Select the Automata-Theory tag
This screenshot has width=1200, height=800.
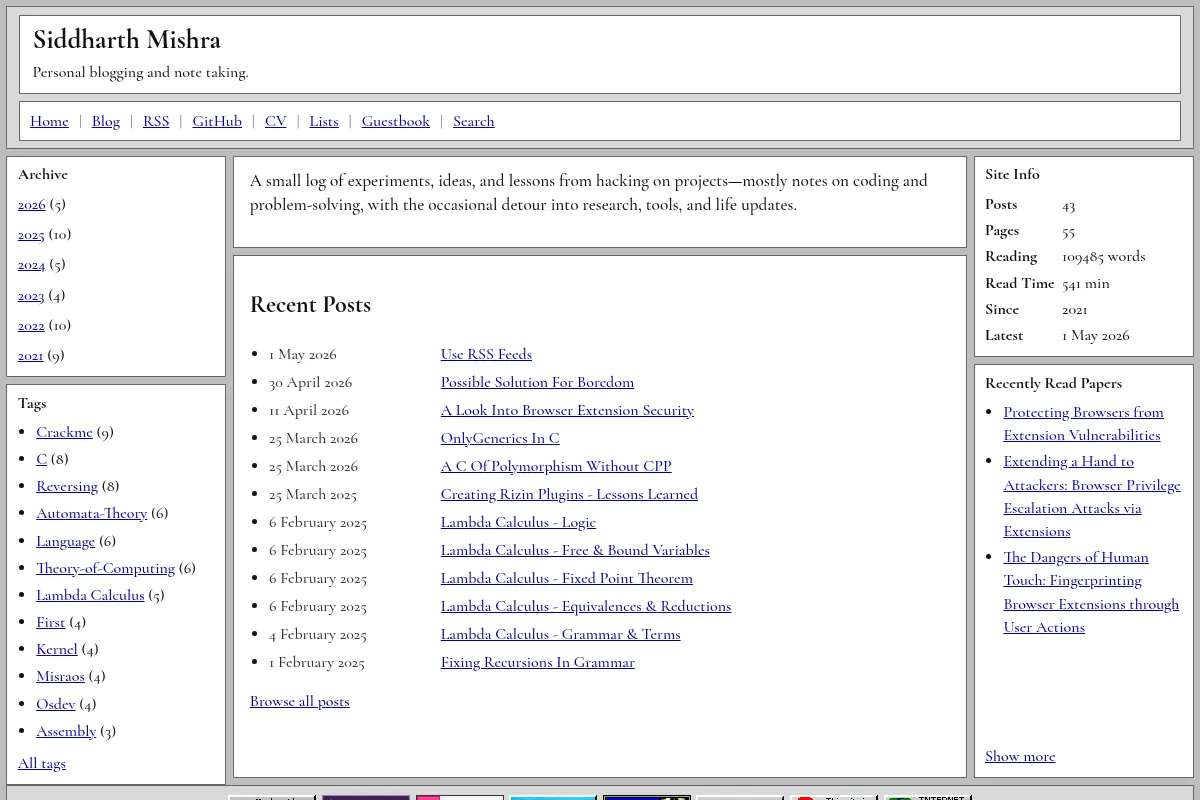pos(91,513)
